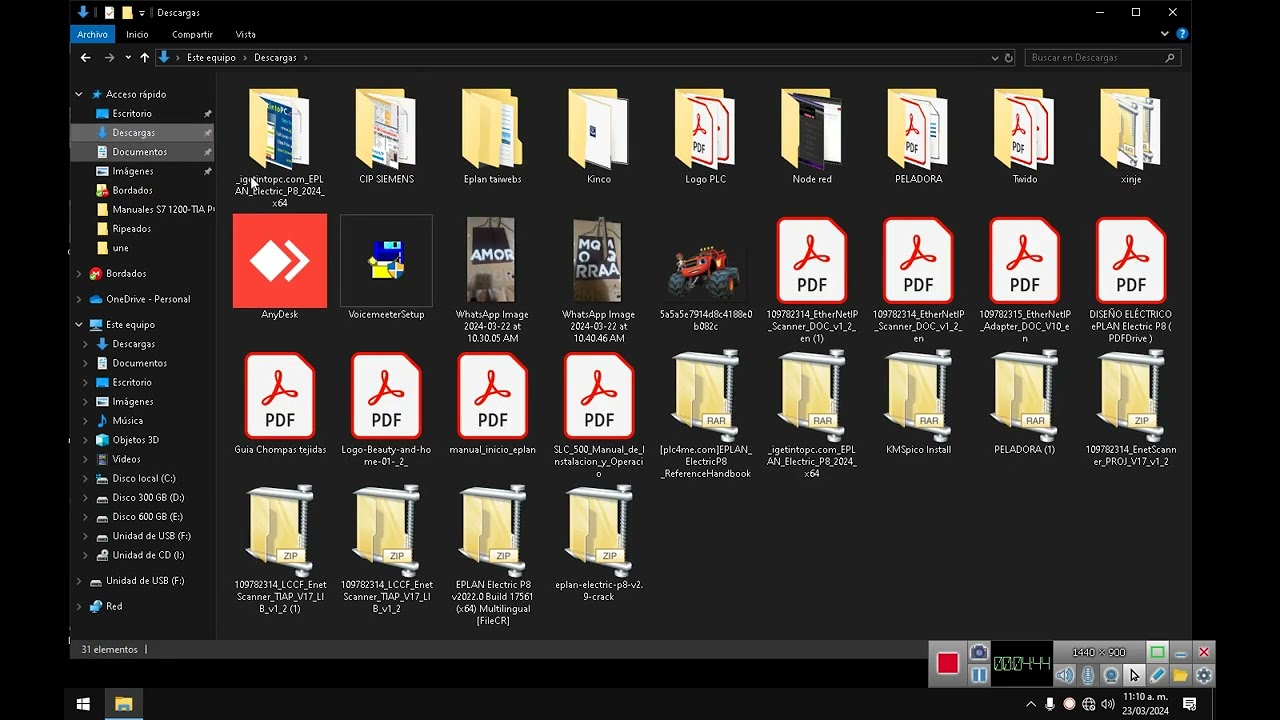This screenshot has width=1280, height=720.
Task: Select the recorder pencil drawing tool
Action: coord(1157,676)
